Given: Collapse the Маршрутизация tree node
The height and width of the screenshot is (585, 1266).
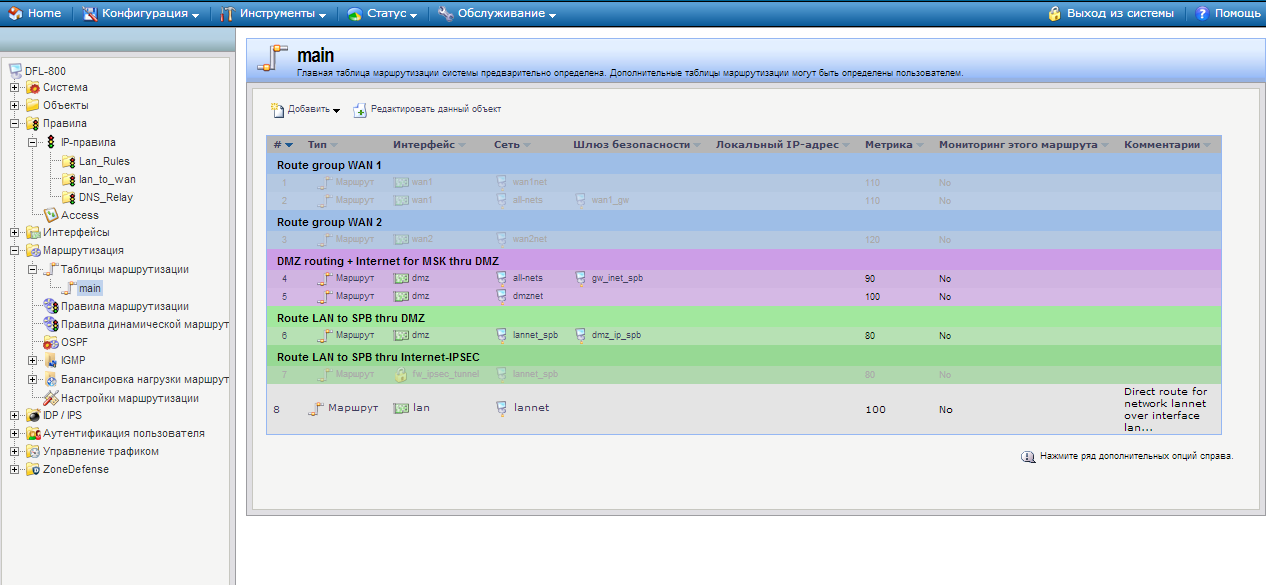Looking at the screenshot, I should click(15, 251).
